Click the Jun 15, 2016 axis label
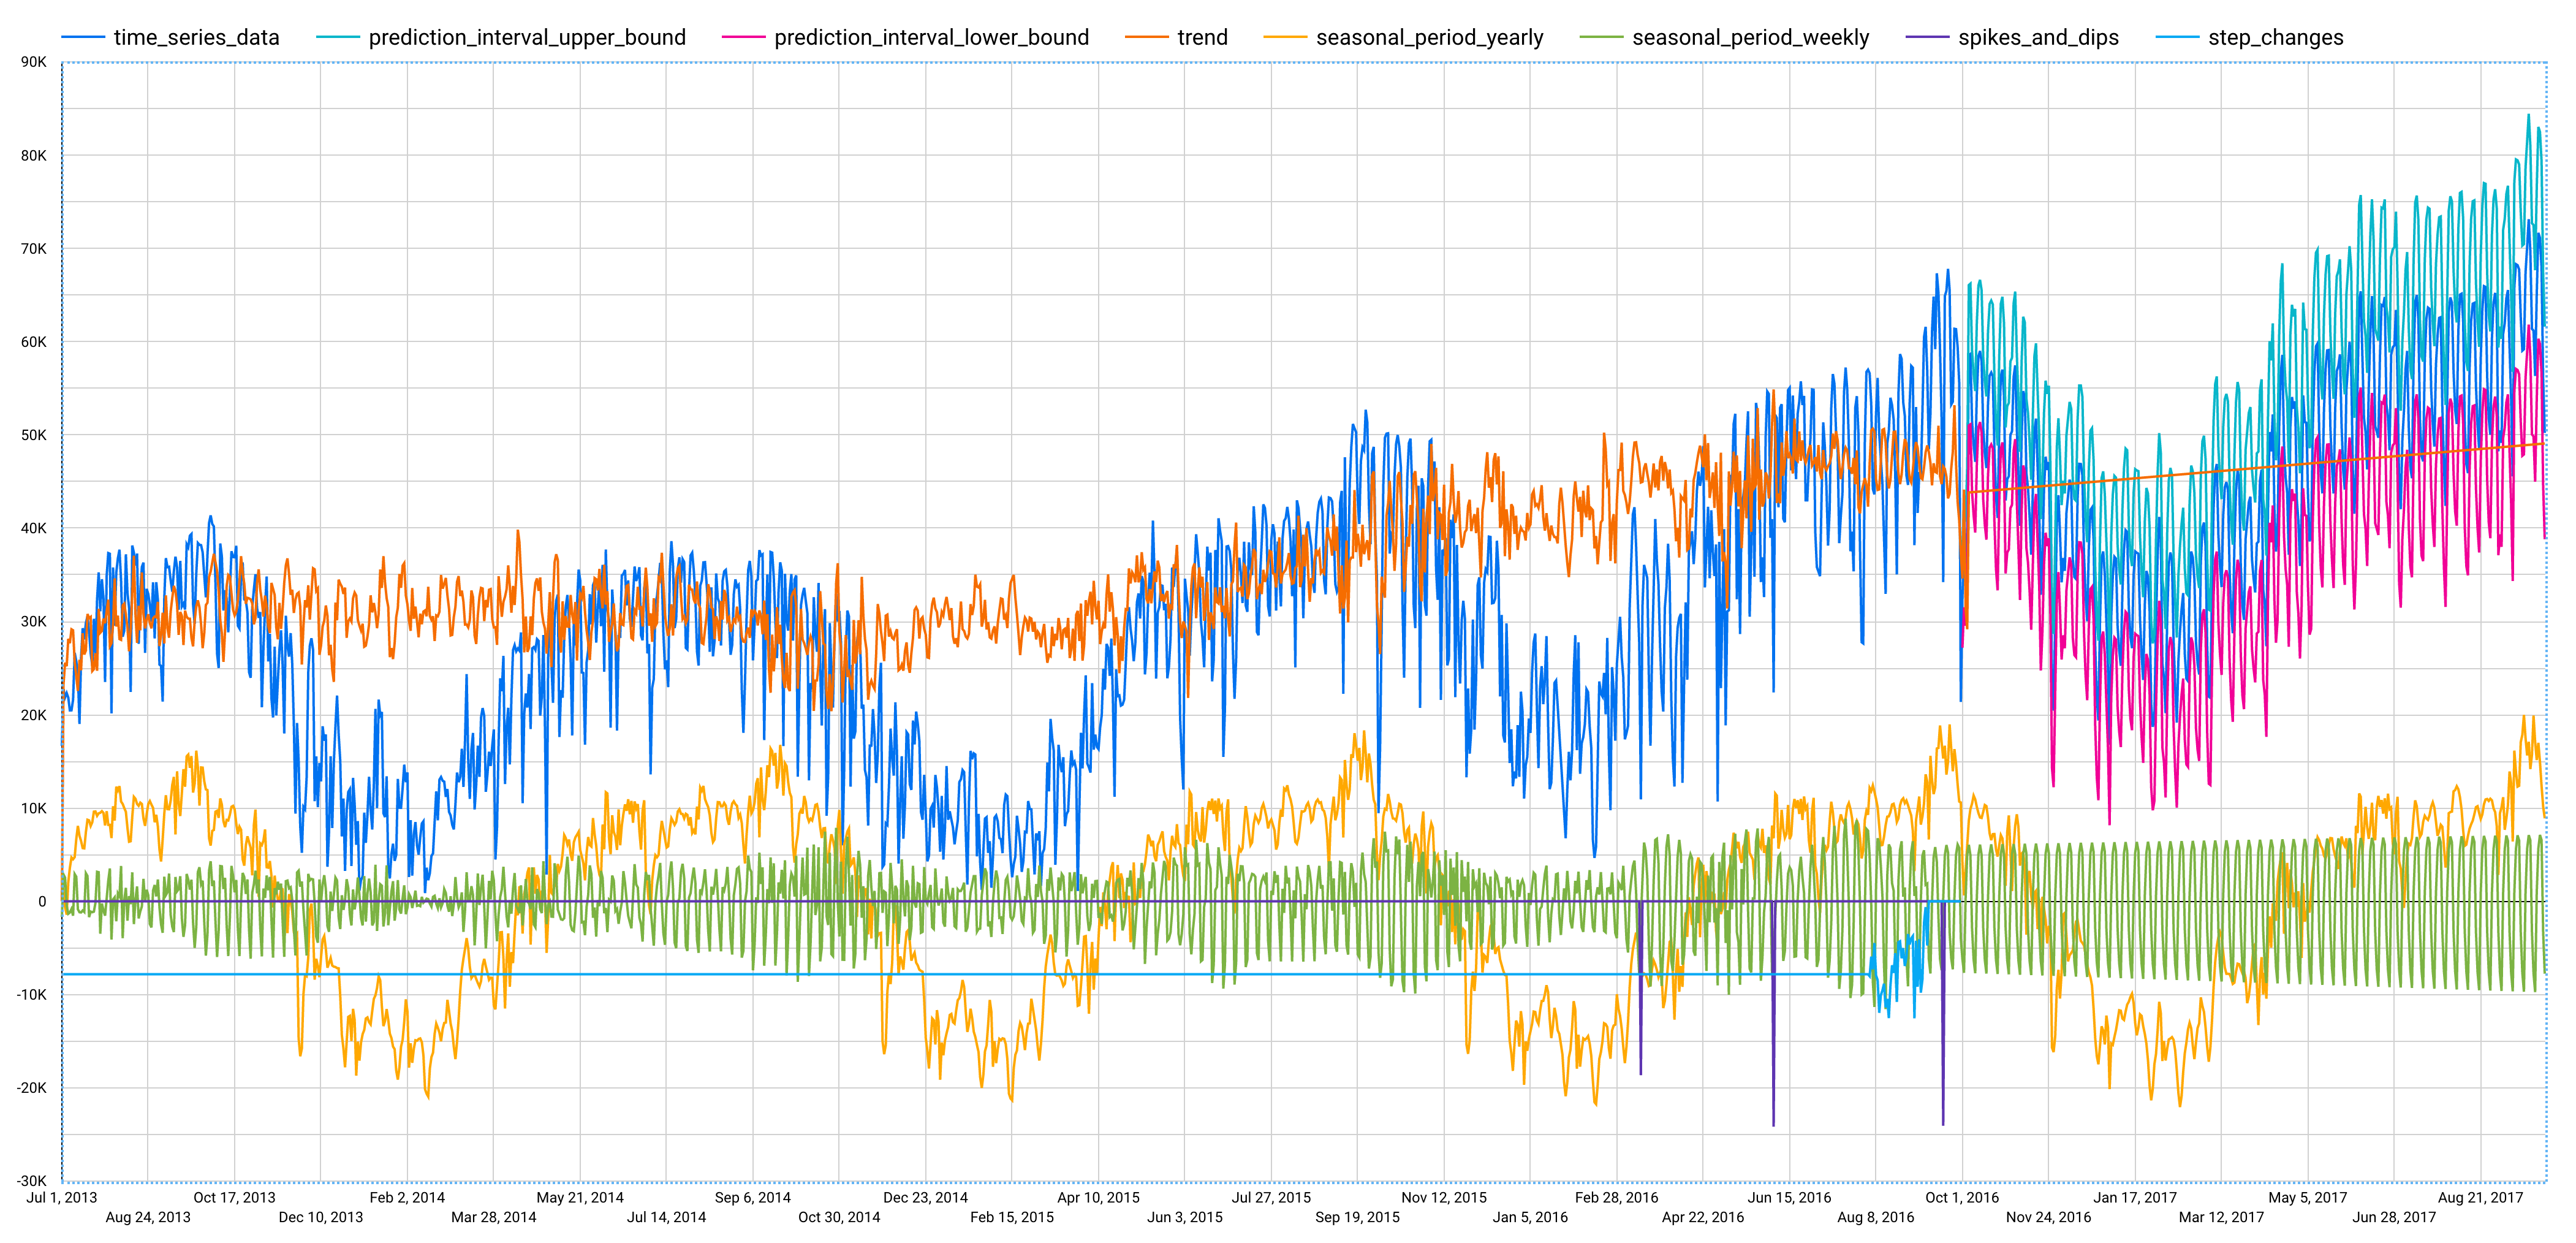The image size is (2576, 1243). [x=1790, y=1197]
